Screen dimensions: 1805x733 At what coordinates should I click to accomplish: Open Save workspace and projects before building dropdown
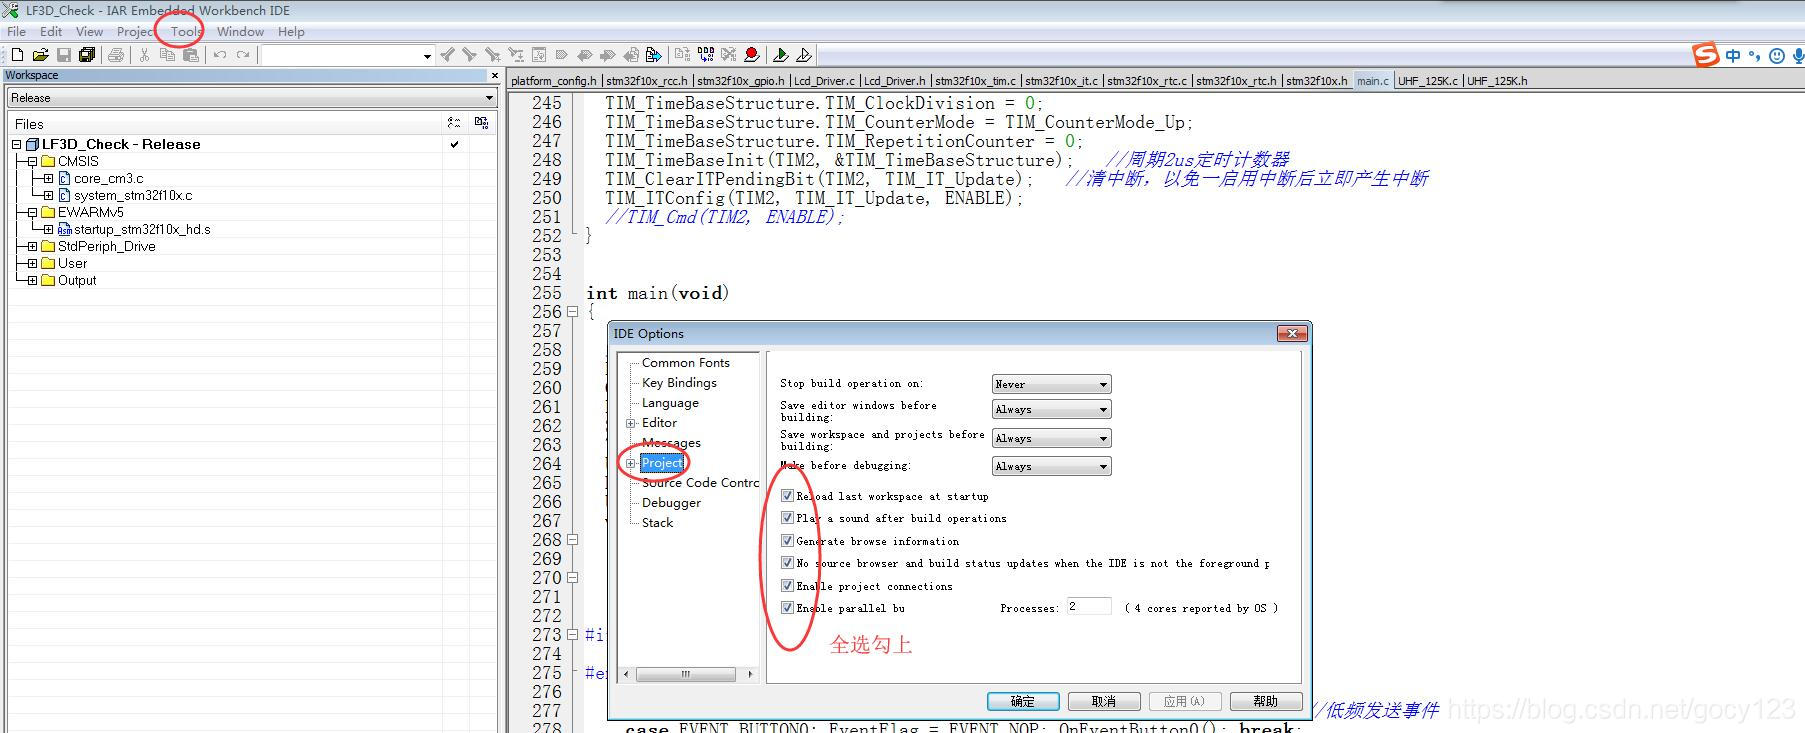point(1051,438)
